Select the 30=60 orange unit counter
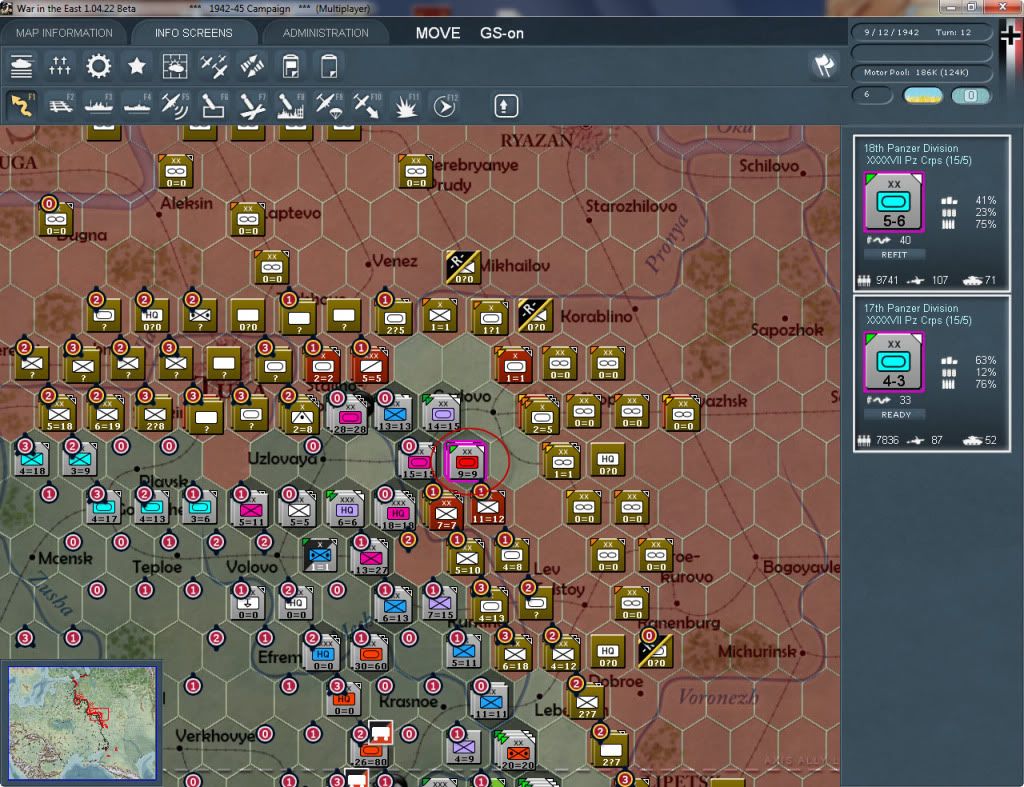 [x=370, y=652]
